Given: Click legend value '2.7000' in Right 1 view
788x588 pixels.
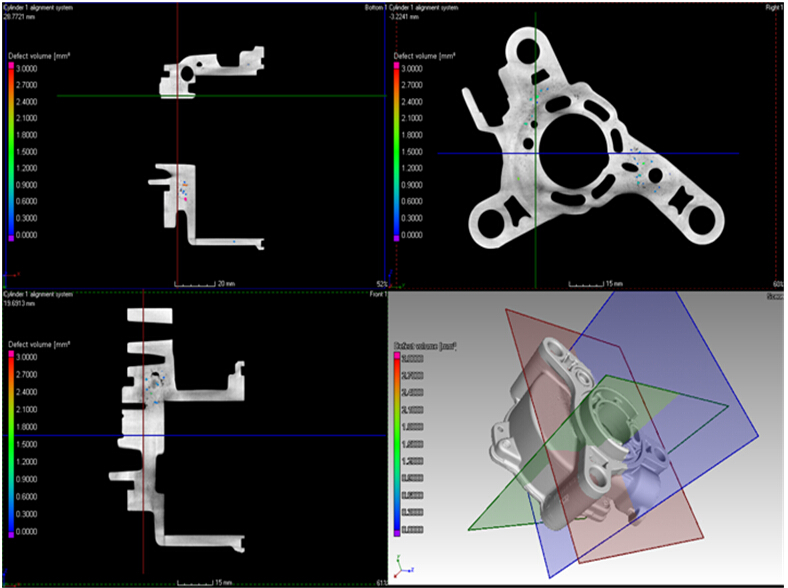Looking at the screenshot, I should tap(412, 85).
